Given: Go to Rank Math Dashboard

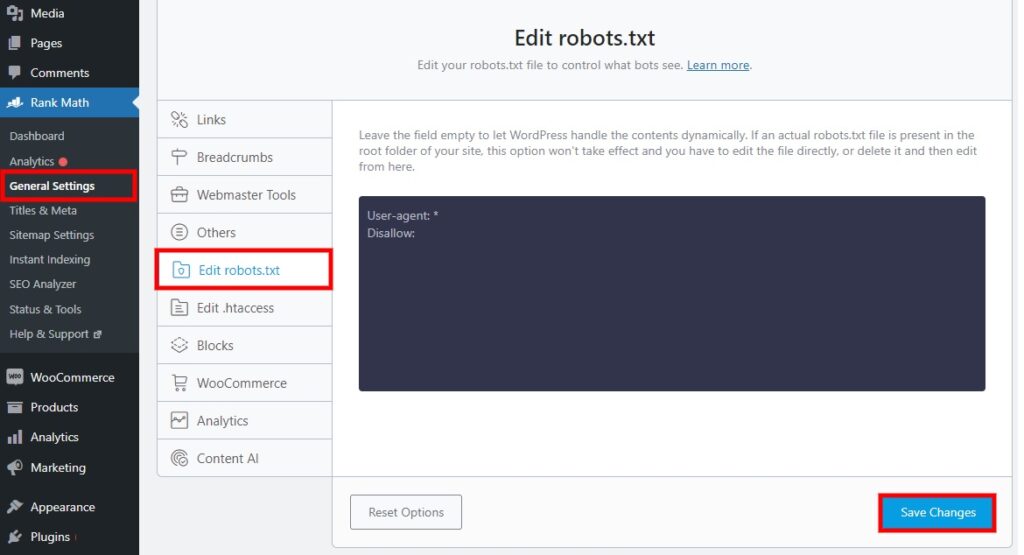Looking at the screenshot, I should coord(37,136).
